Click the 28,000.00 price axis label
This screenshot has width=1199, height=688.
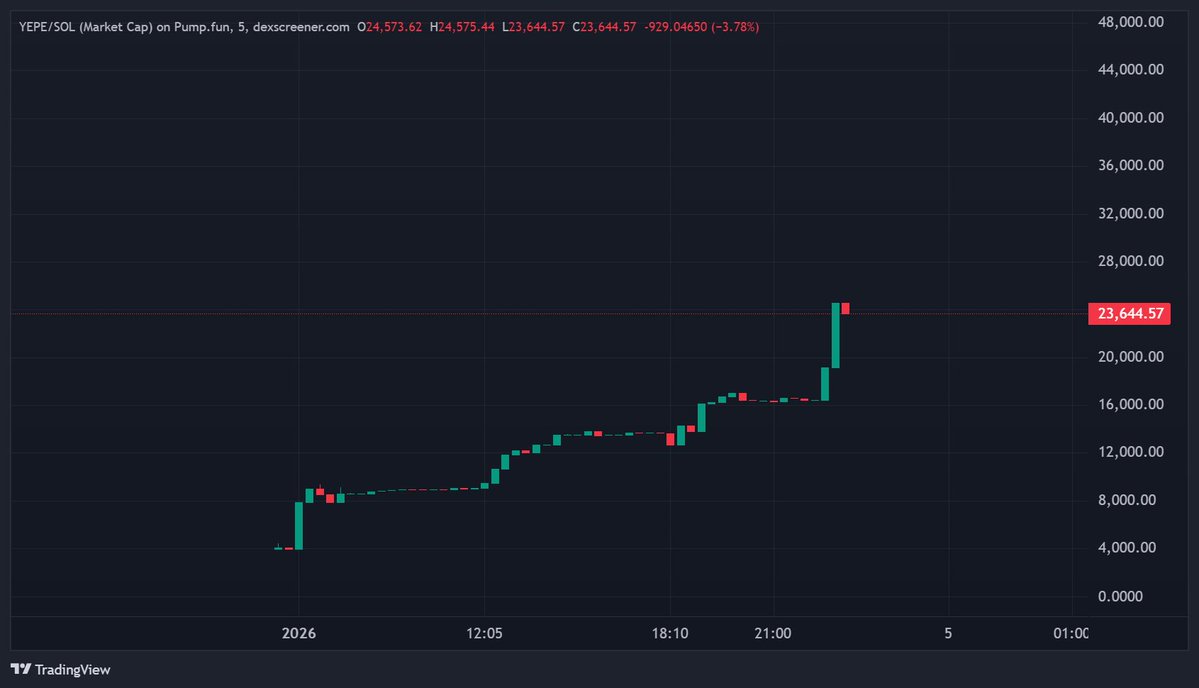(x=1130, y=261)
